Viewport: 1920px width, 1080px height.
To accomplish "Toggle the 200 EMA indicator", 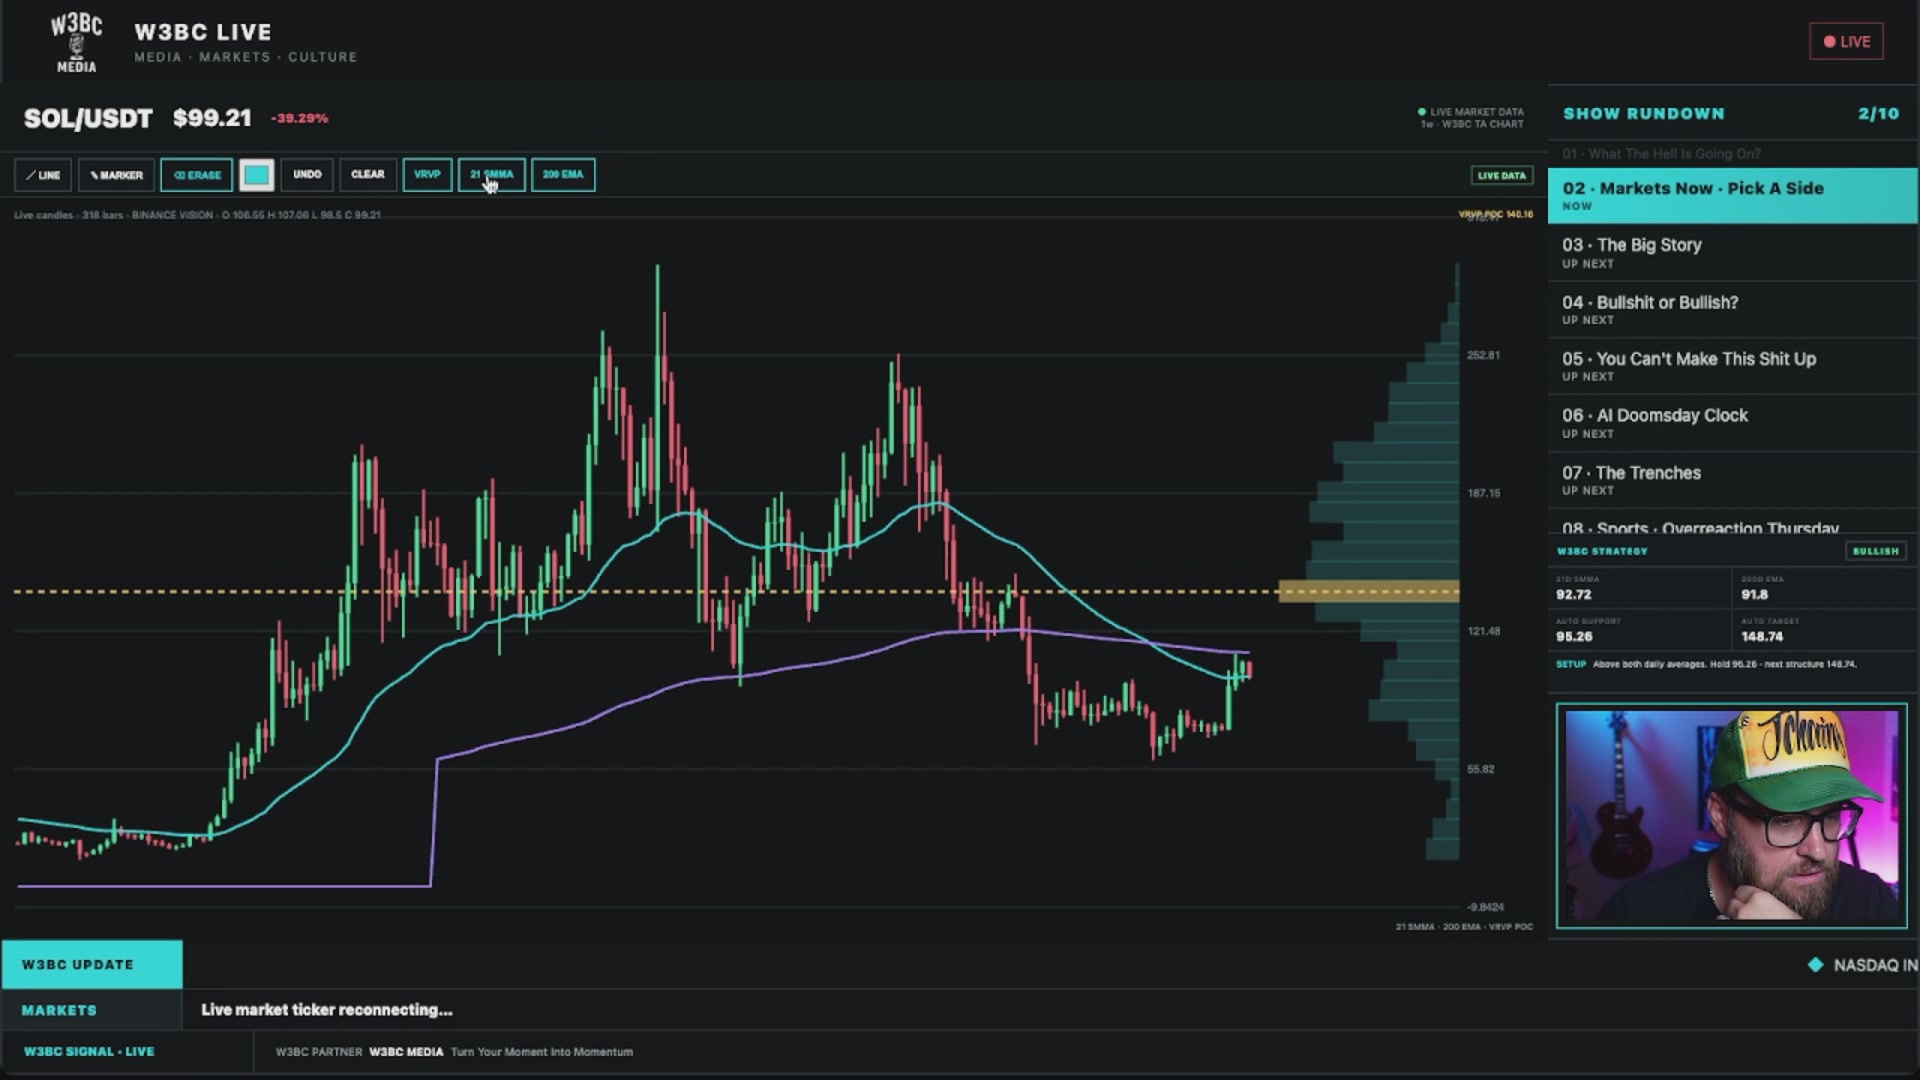I will [x=563, y=175].
